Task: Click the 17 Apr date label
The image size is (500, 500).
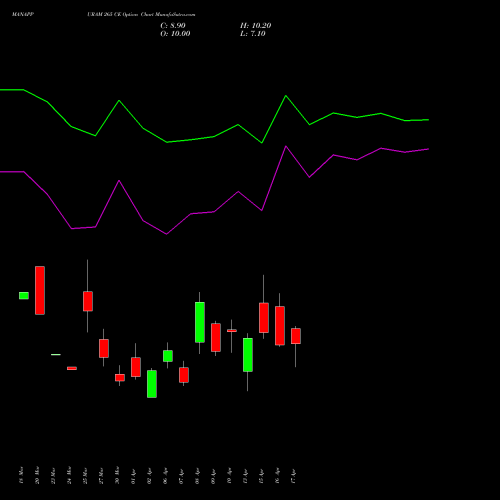Action: click(x=293, y=475)
